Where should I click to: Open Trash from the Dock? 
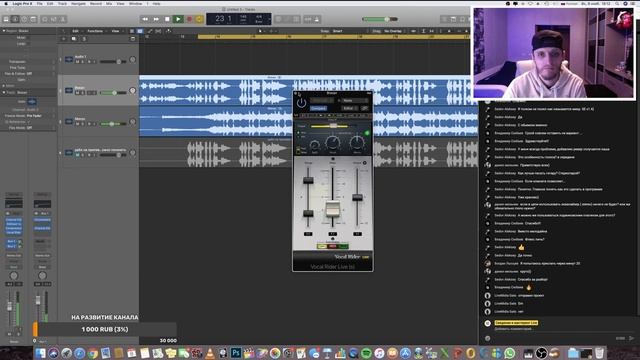[599, 353]
